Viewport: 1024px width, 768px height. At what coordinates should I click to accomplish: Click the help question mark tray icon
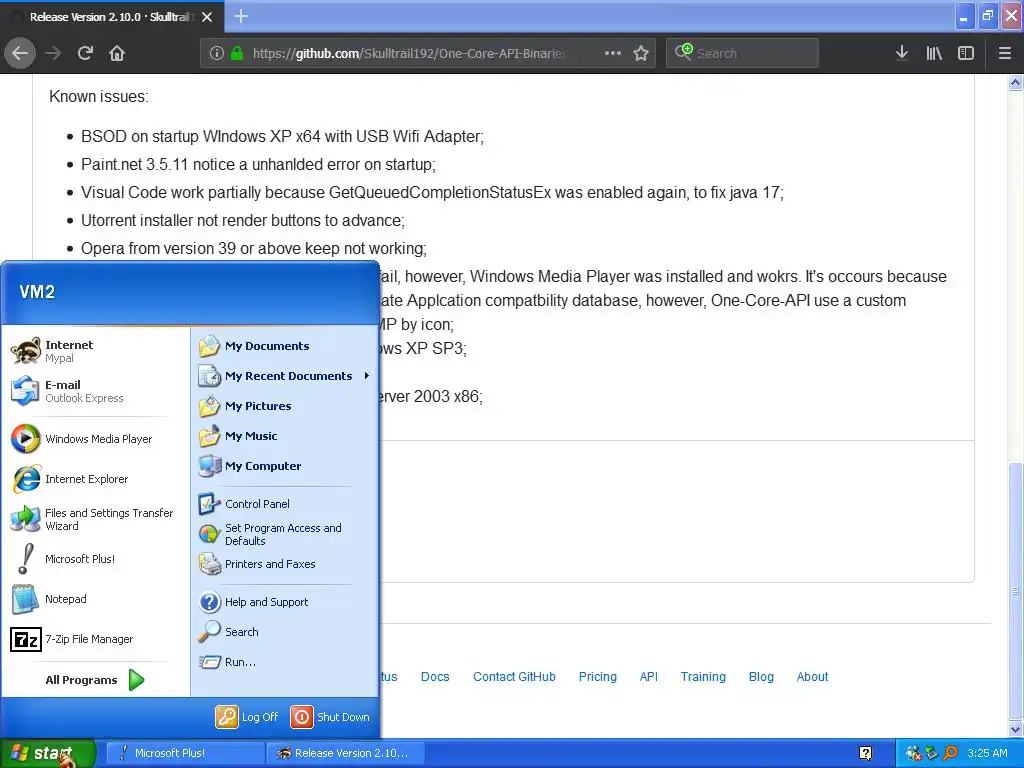click(865, 754)
